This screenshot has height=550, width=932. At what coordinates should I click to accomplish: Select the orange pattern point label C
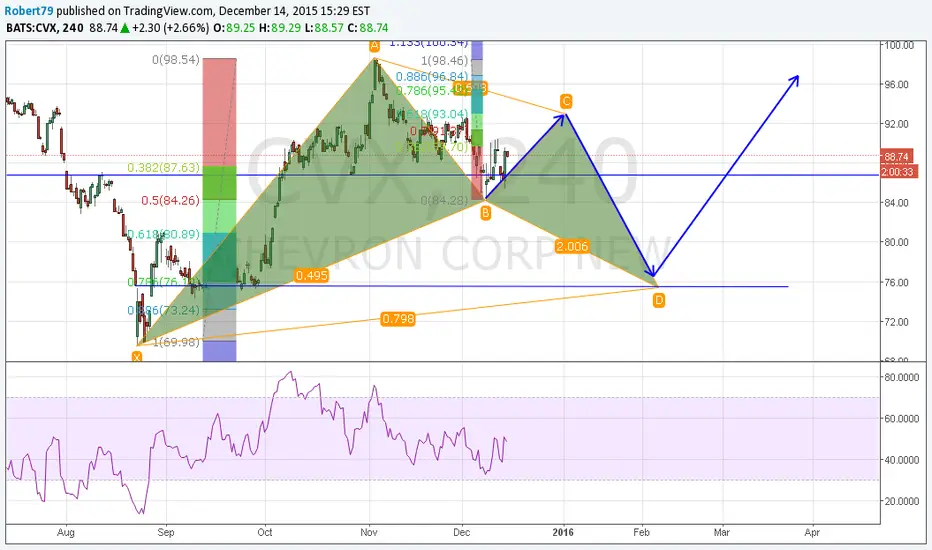click(x=566, y=101)
